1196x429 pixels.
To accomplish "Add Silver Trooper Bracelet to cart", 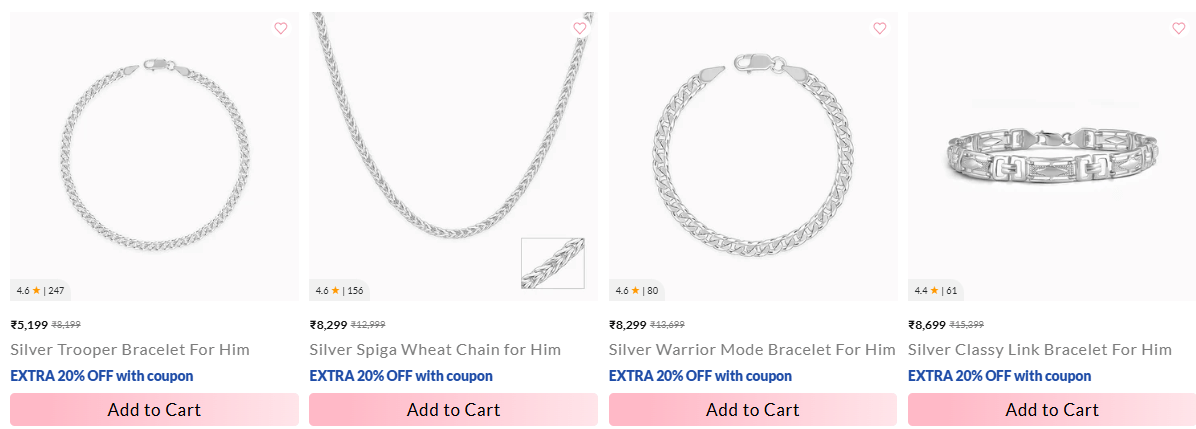I will pyautogui.click(x=154, y=410).
